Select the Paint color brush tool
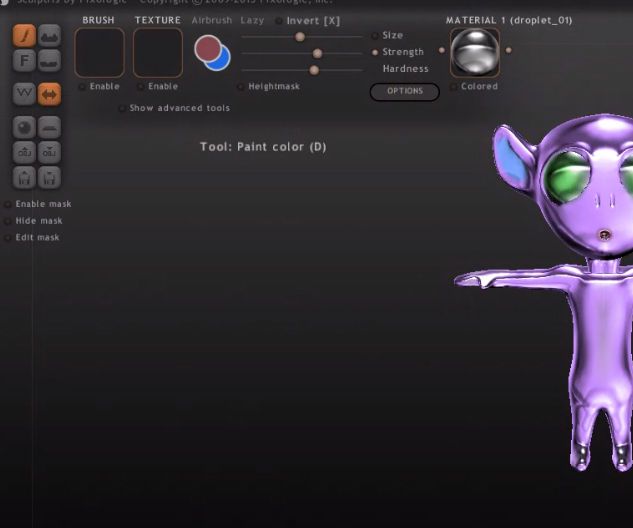Viewport: 633px width, 528px height. coord(24,36)
